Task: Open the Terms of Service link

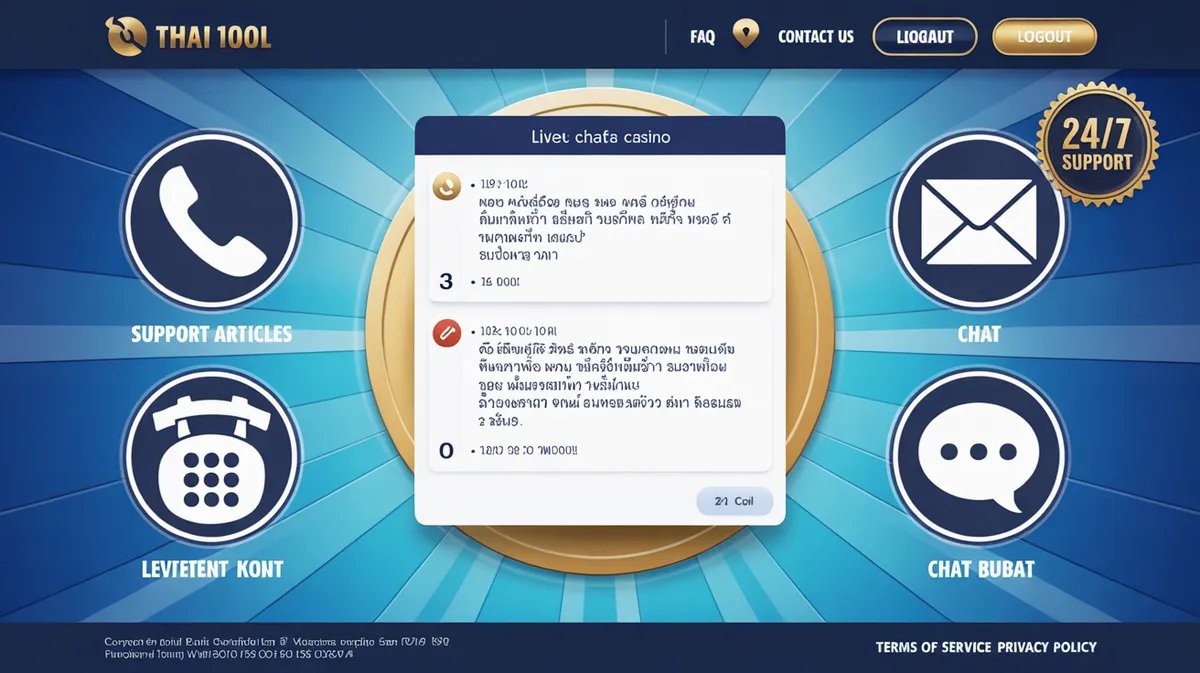Action: pos(933,647)
